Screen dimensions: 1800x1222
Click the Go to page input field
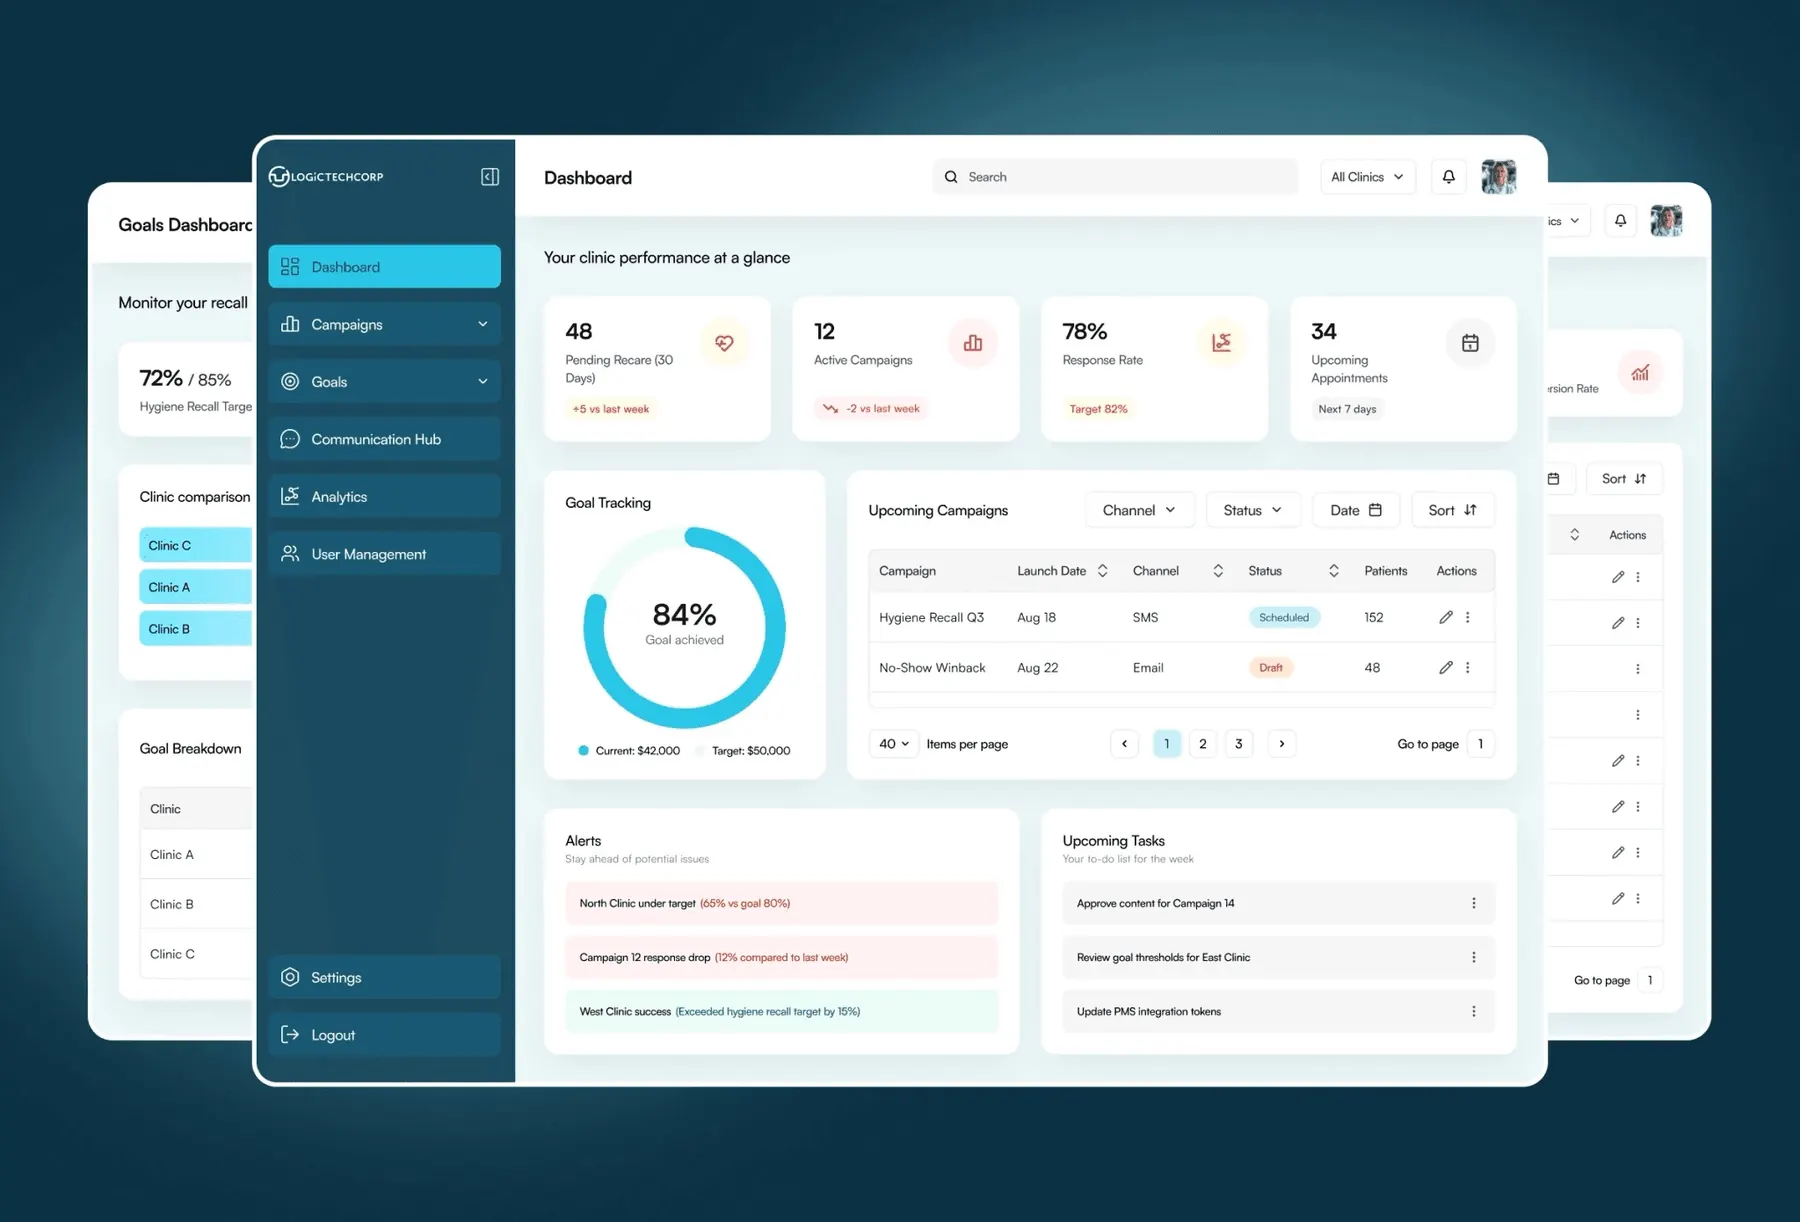pos(1480,744)
